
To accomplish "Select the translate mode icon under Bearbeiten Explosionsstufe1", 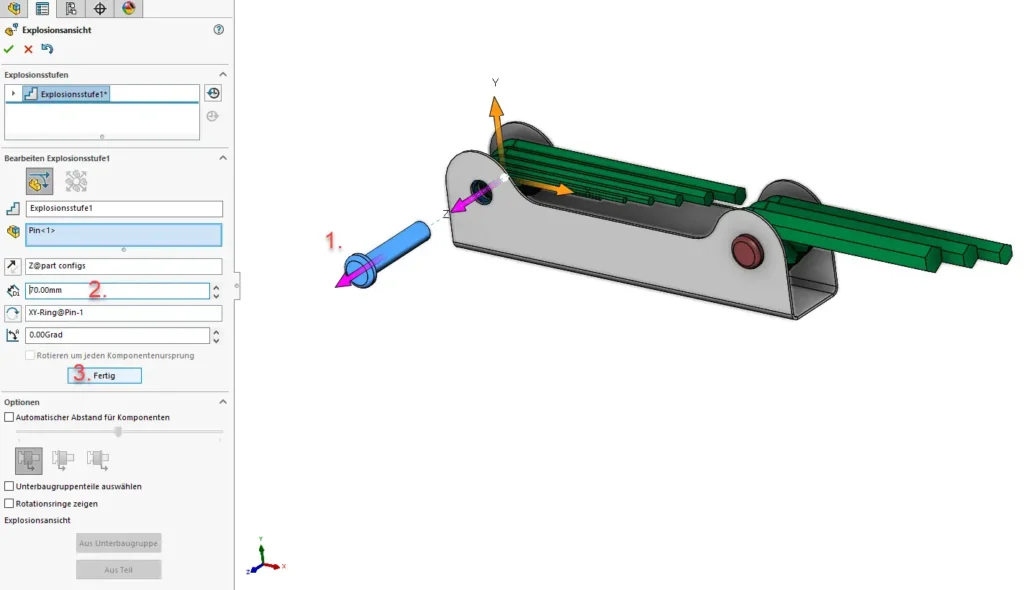I will (x=38, y=181).
